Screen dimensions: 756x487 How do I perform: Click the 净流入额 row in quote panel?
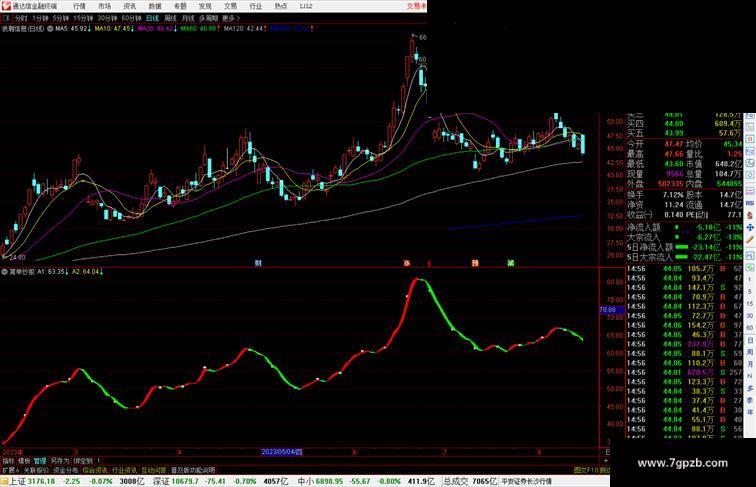[x=685, y=227]
